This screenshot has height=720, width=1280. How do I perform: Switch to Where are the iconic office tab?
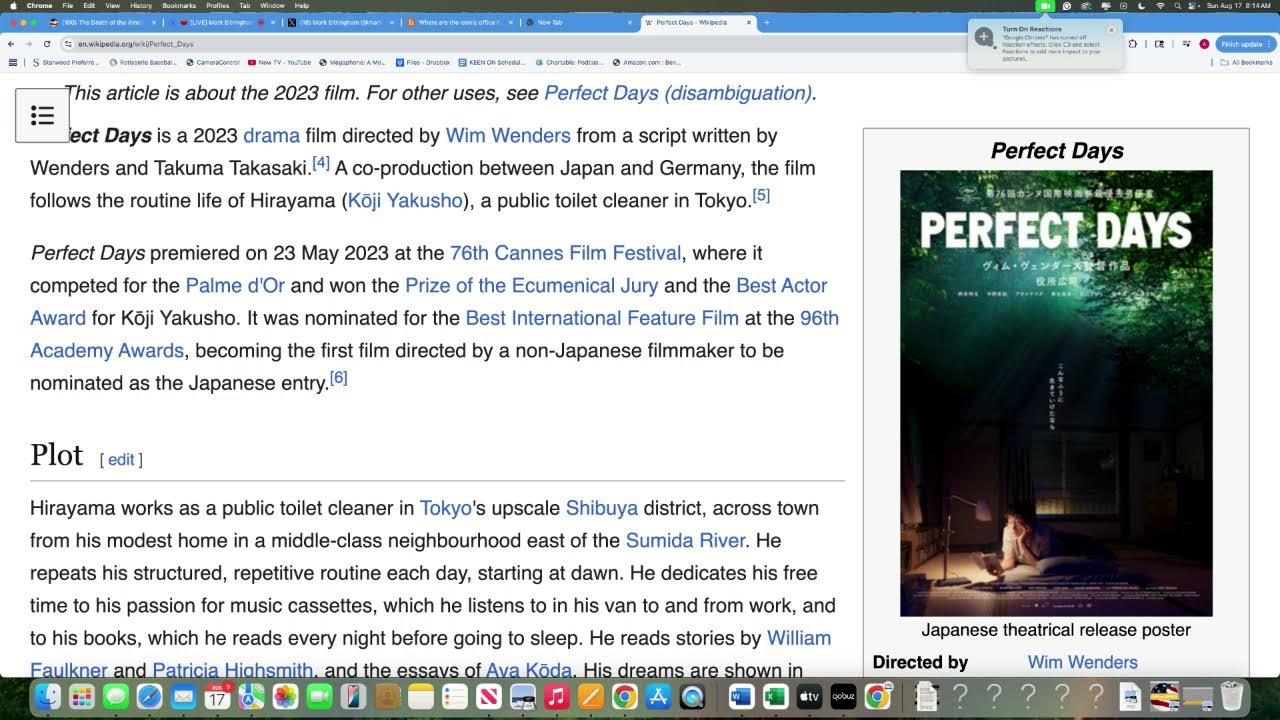(460, 22)
